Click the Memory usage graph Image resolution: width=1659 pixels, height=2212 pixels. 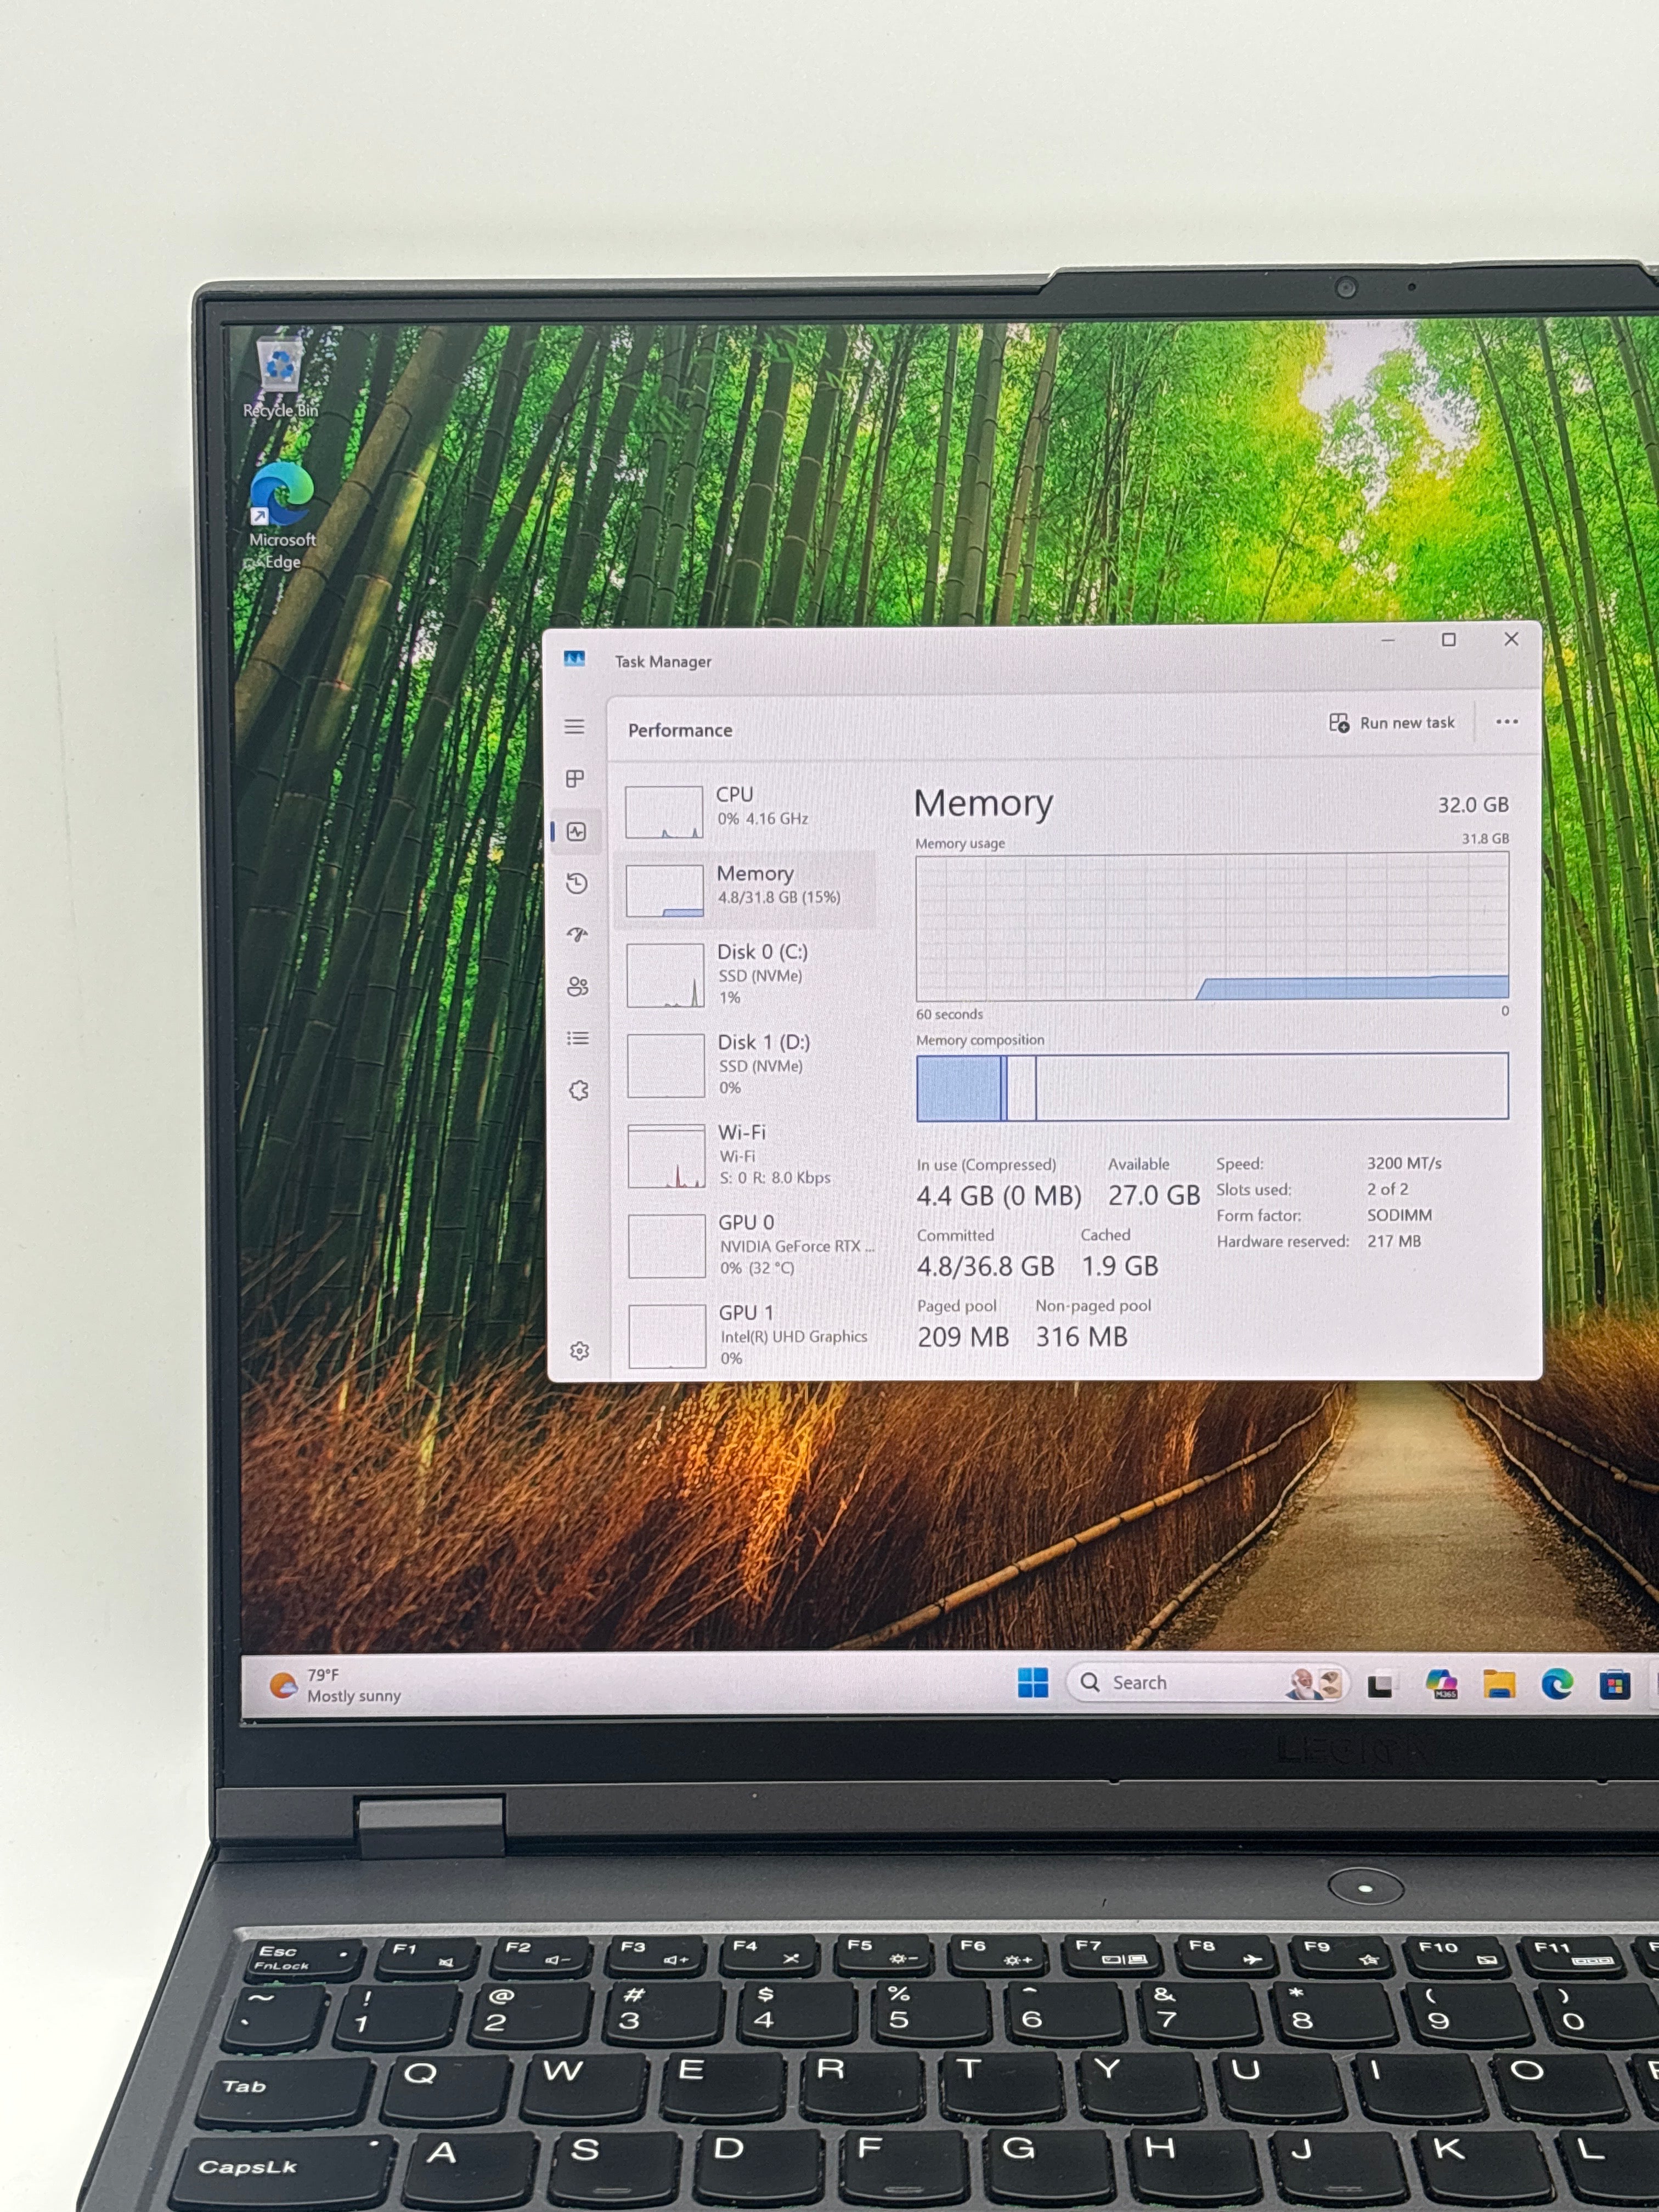(1212, 926)
